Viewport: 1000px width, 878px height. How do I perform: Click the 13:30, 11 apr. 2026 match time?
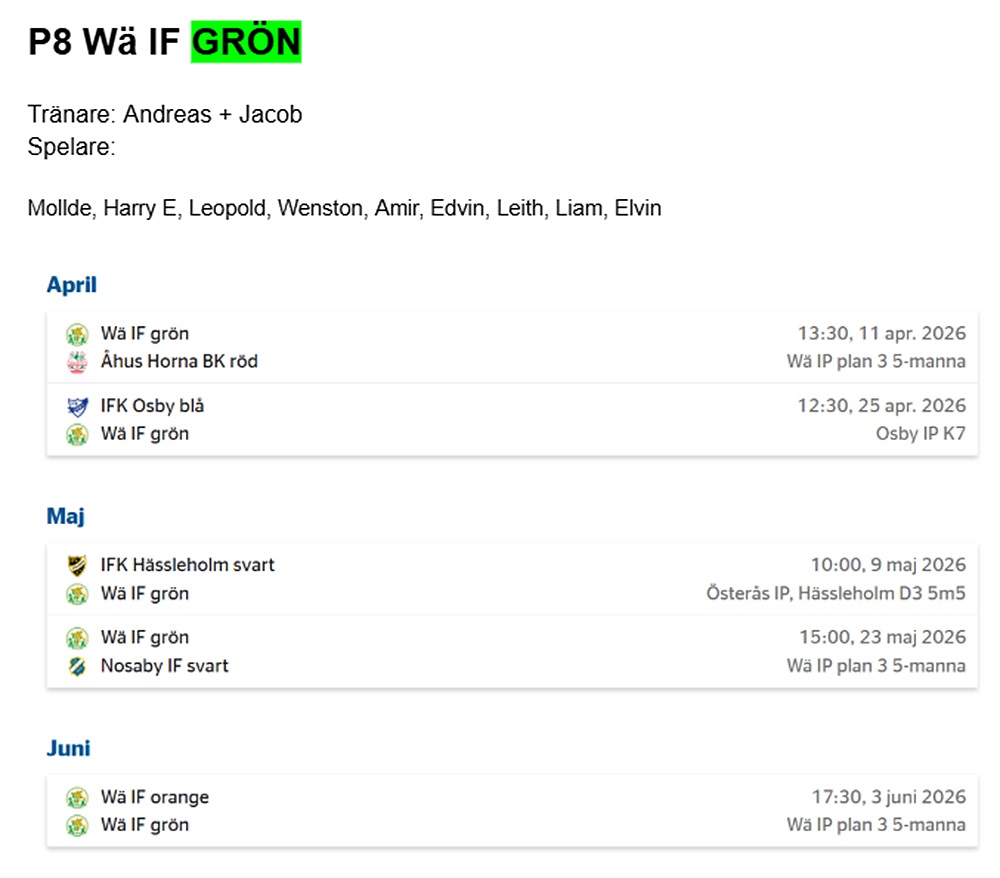(881, 334)
